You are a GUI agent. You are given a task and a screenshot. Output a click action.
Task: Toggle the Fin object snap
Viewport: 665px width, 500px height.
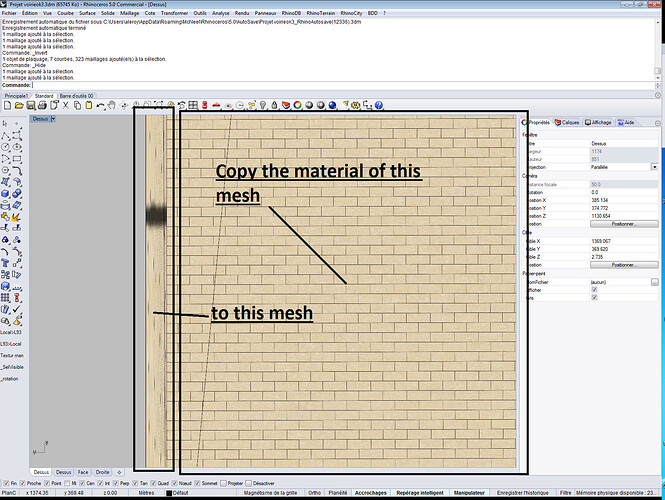click(x=6, y=483)
